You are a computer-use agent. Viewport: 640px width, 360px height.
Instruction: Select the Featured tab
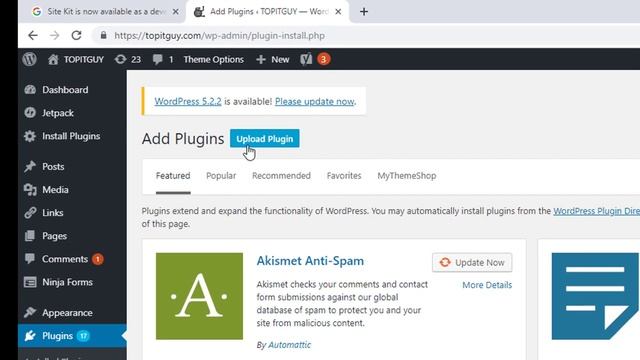click(173, 176)
